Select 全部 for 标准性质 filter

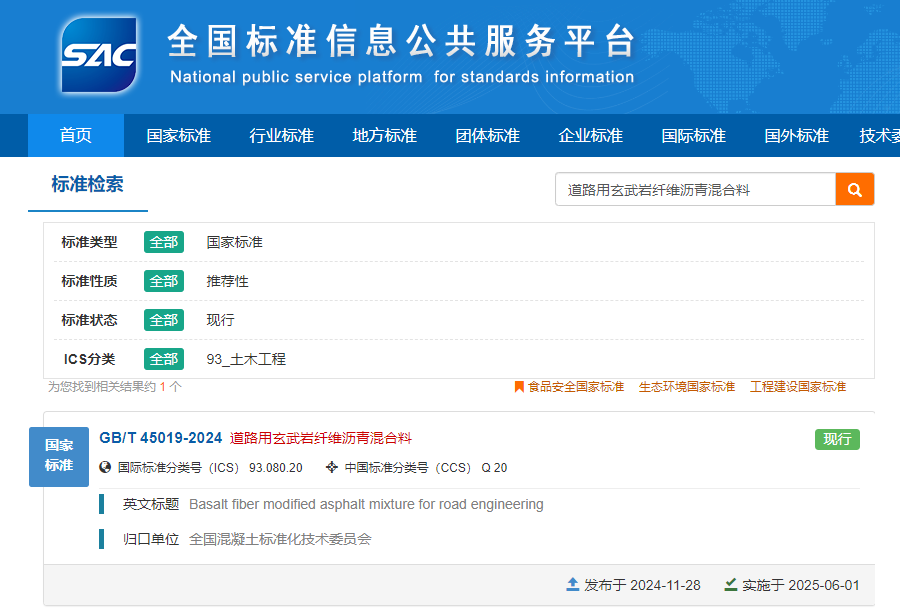pyautogui.click(x=164, y=281)
